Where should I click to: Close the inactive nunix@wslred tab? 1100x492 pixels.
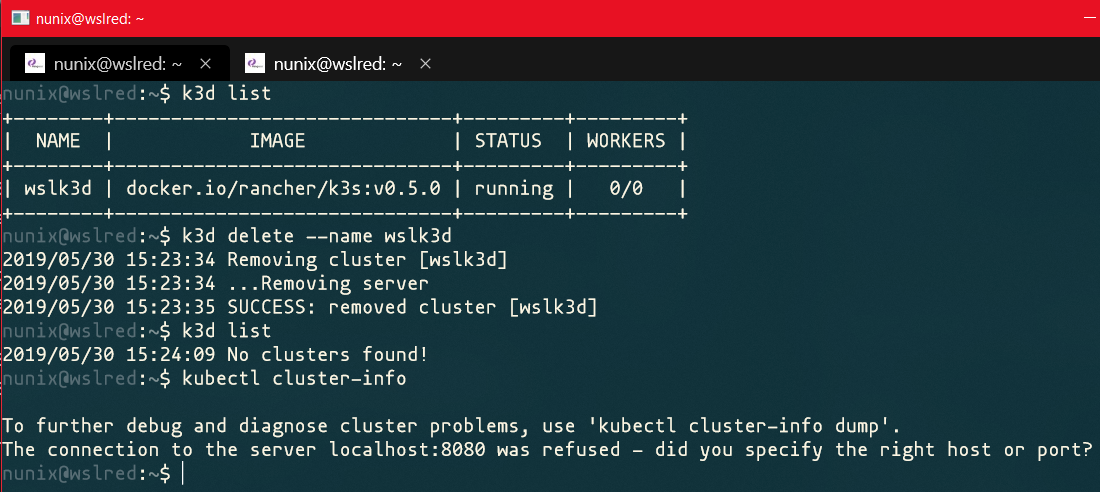(425, 63)
